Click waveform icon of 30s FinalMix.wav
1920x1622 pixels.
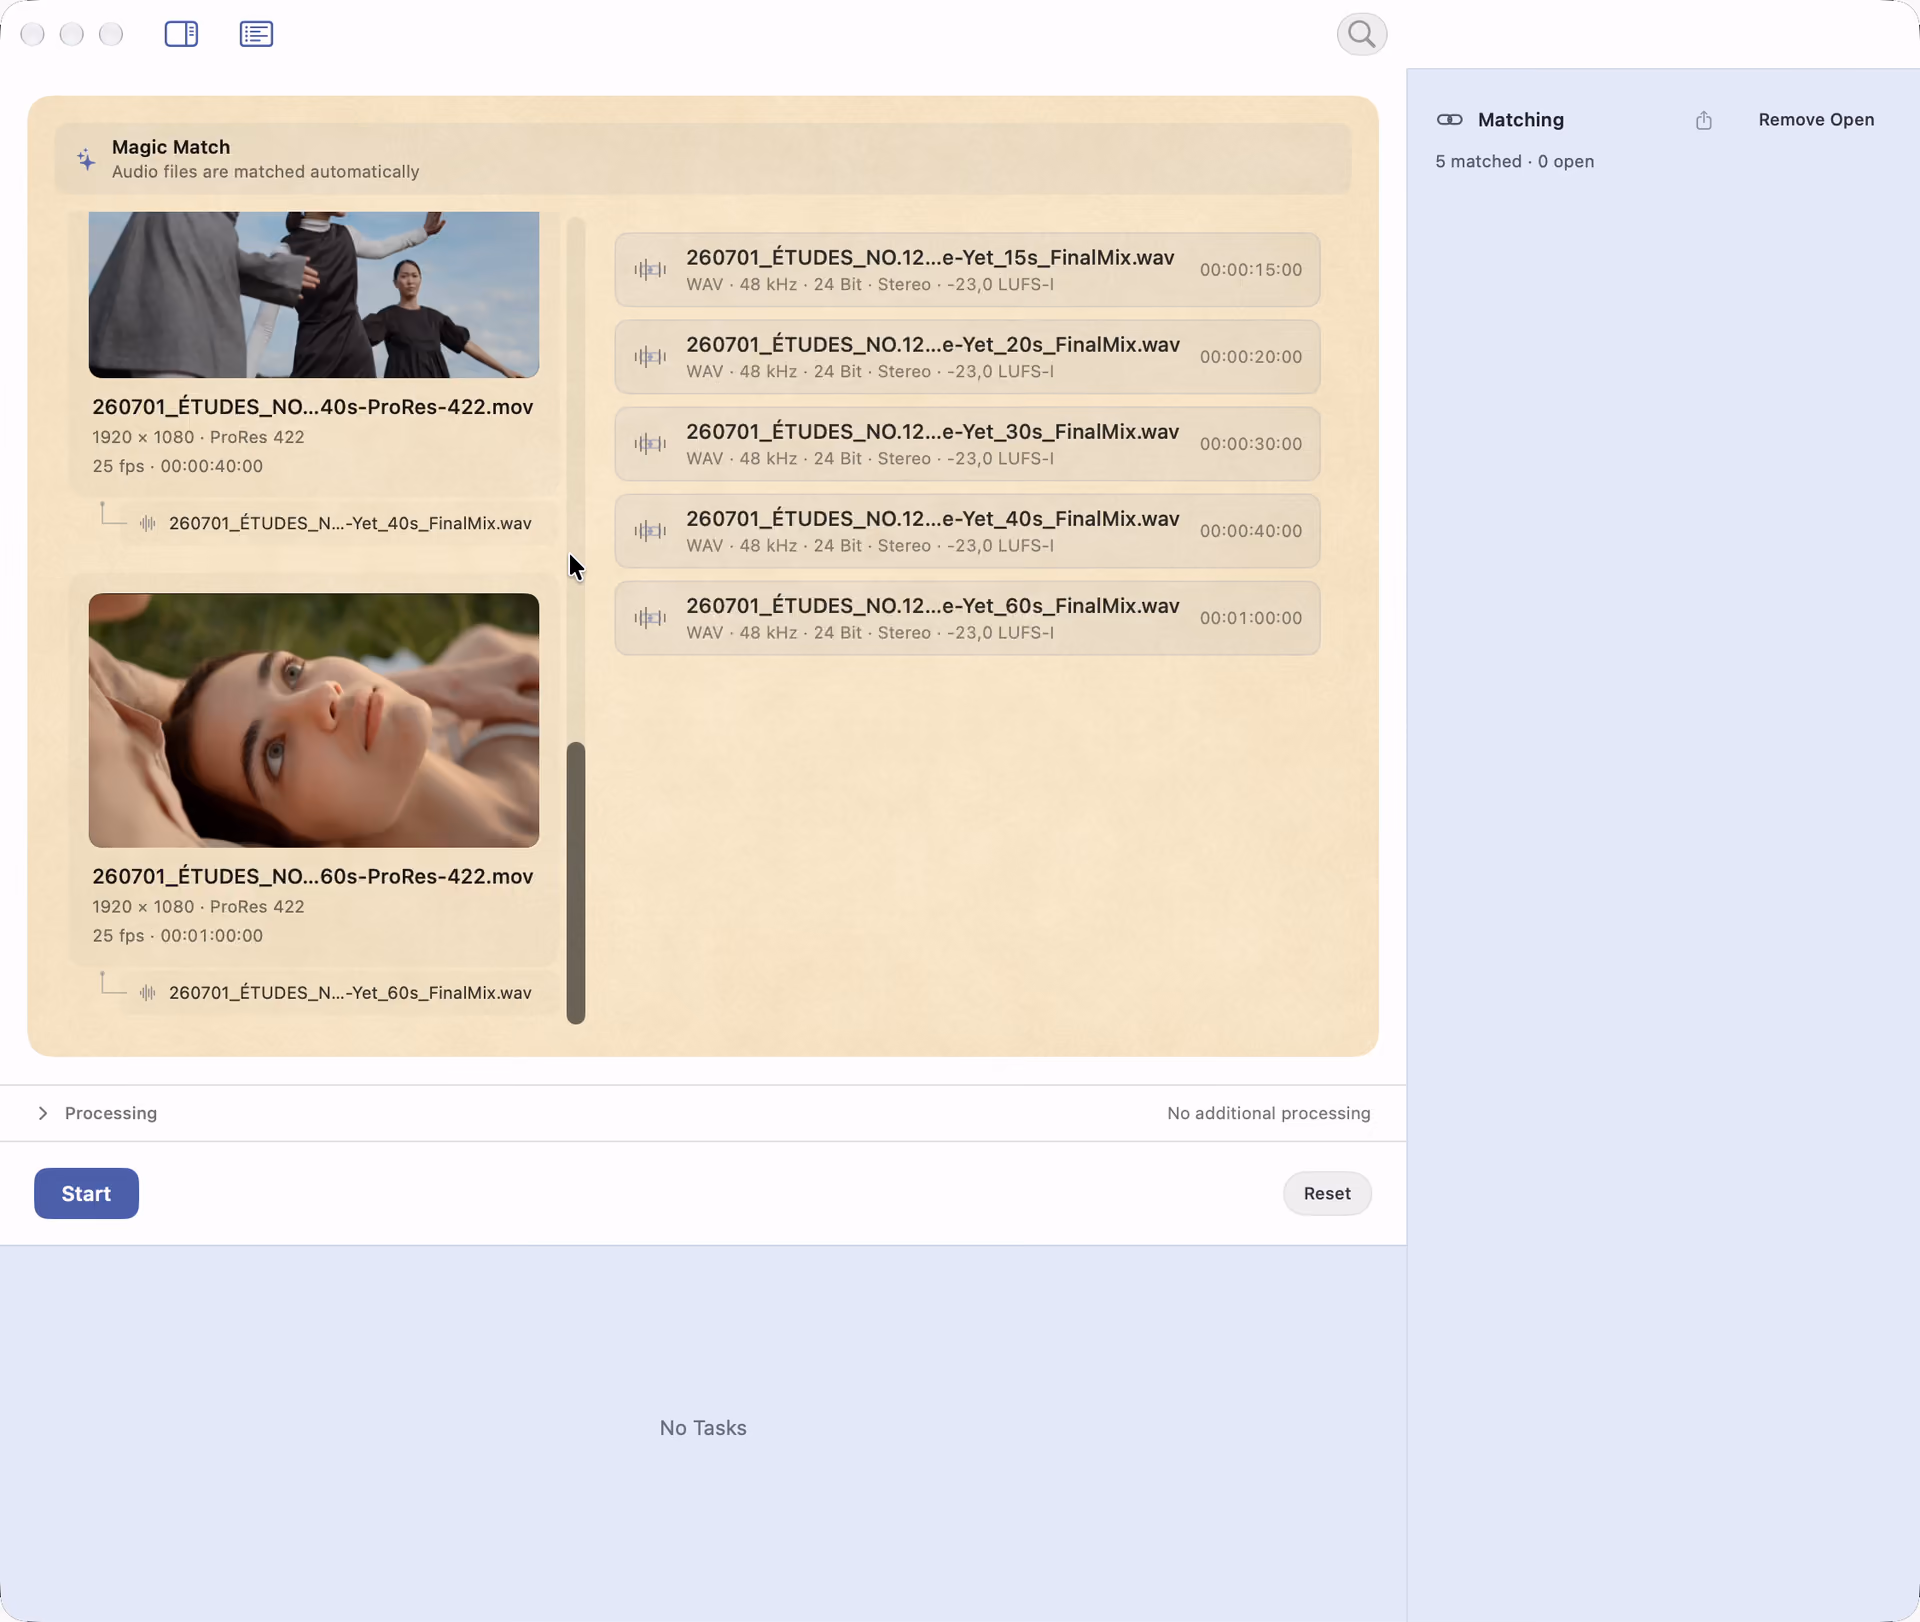[650, 444]
